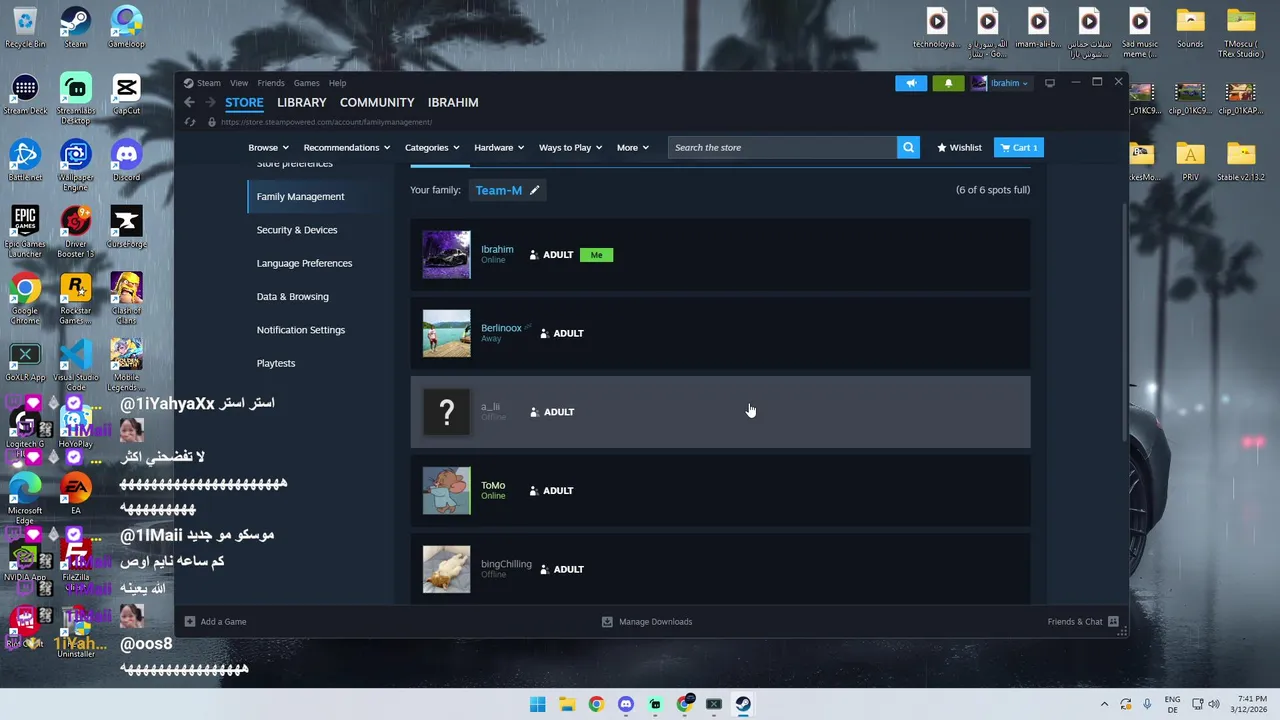The height and width of the screenshot is (720, 1280).
Task: Open the Team-M family name link
Action: click(x=499, y=190)
